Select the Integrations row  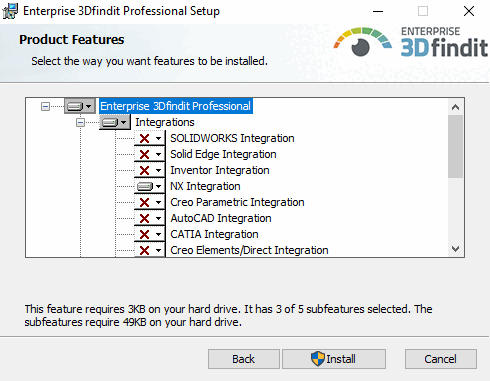(x=165, y=122)
